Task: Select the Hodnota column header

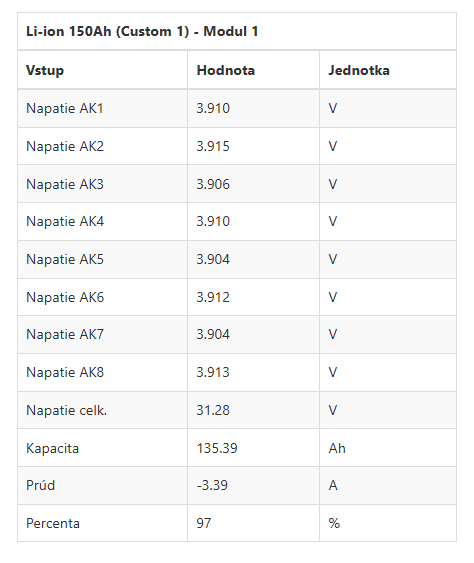Action: (226, 70)
